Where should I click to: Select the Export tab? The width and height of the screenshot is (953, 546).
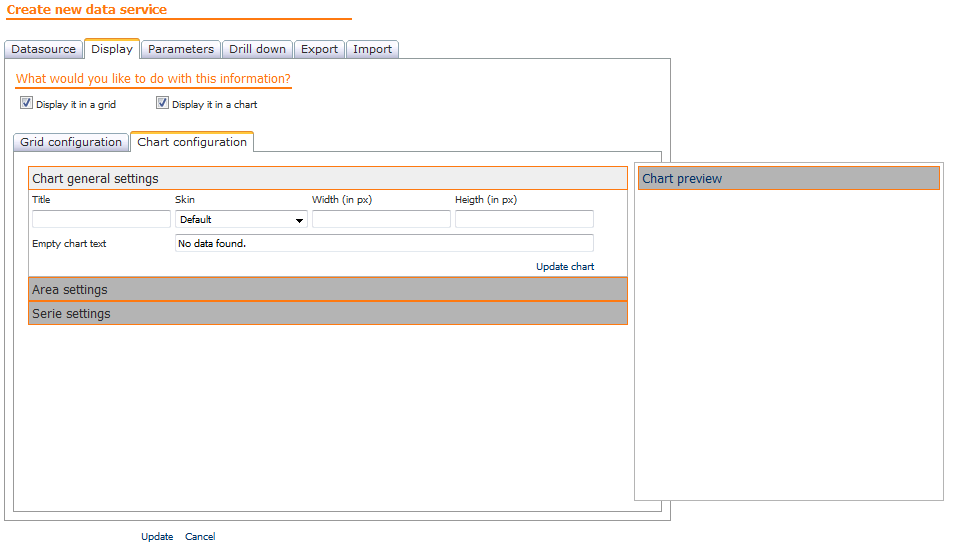[319, 49]
